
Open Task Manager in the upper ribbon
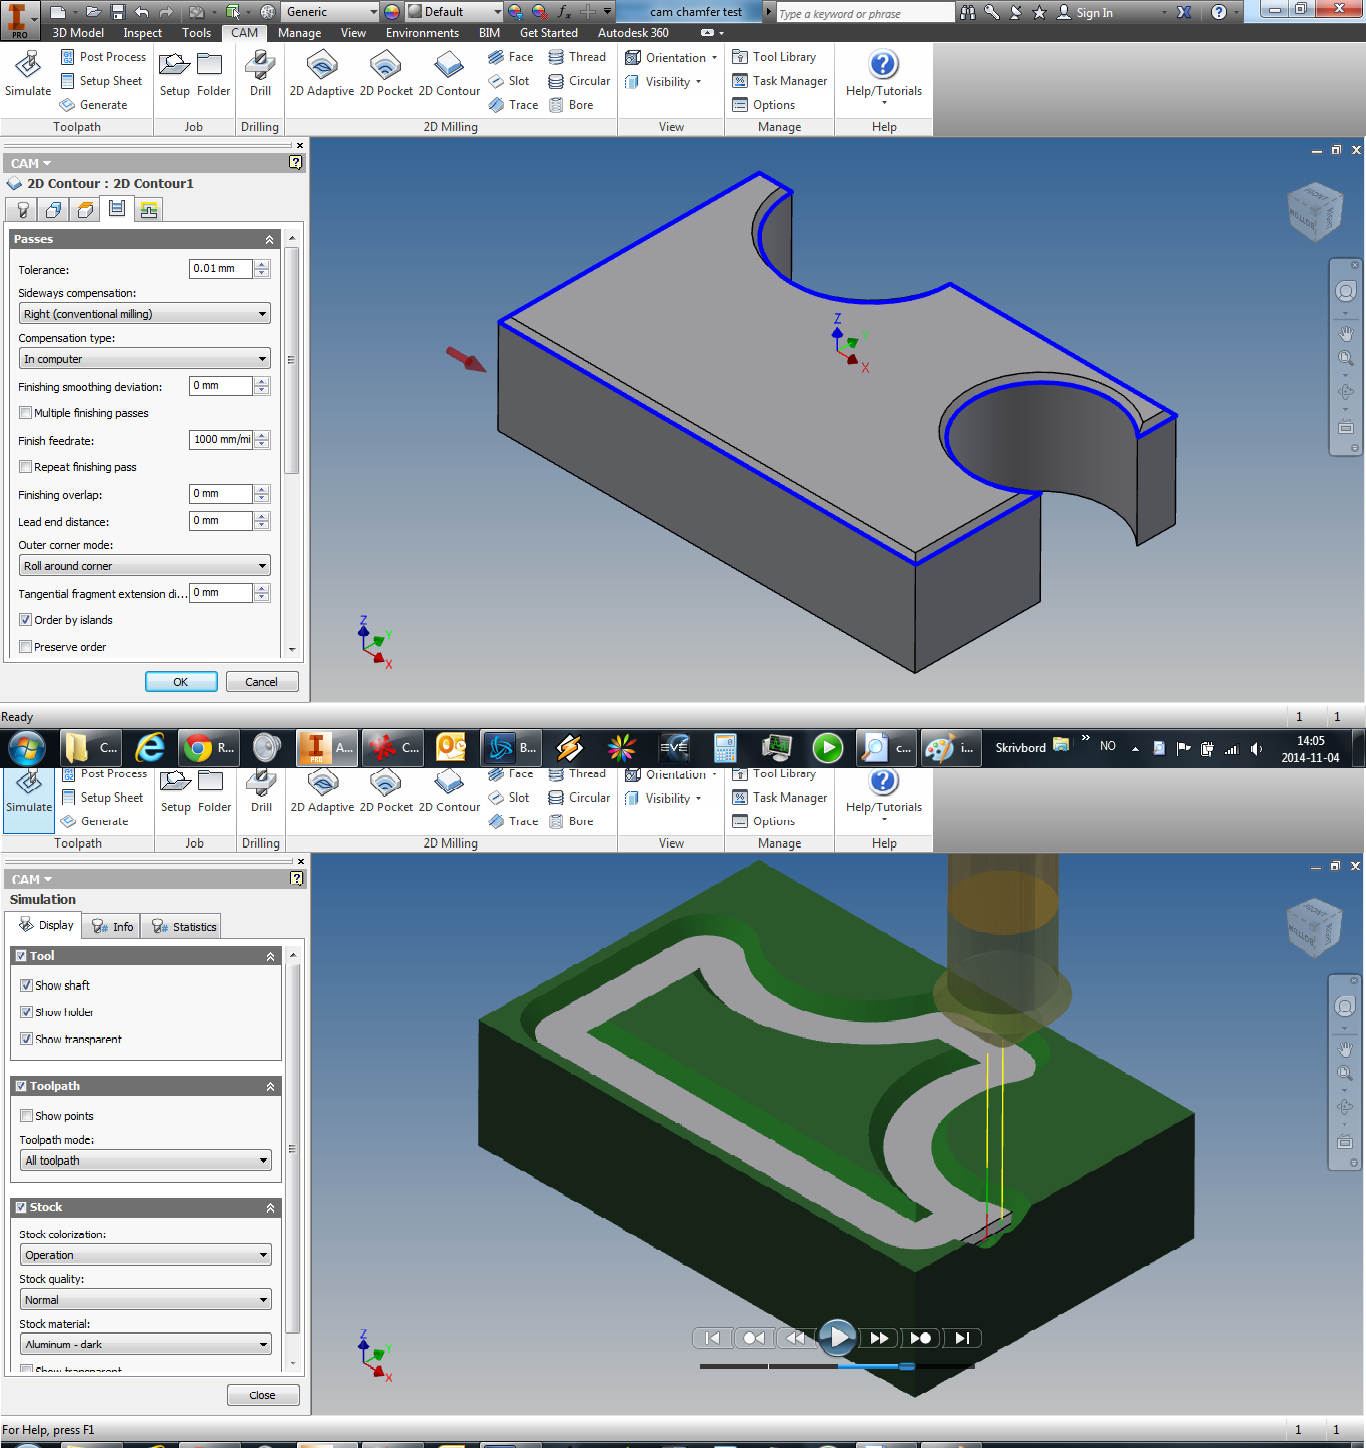click(780, 81)
